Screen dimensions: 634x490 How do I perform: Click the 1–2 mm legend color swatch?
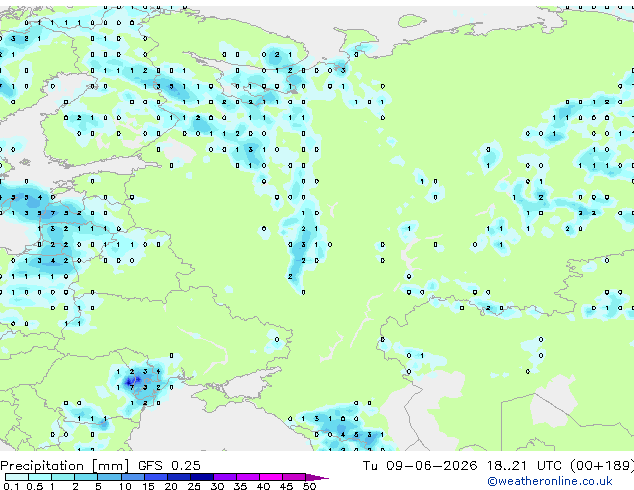(x=63, y=477)
